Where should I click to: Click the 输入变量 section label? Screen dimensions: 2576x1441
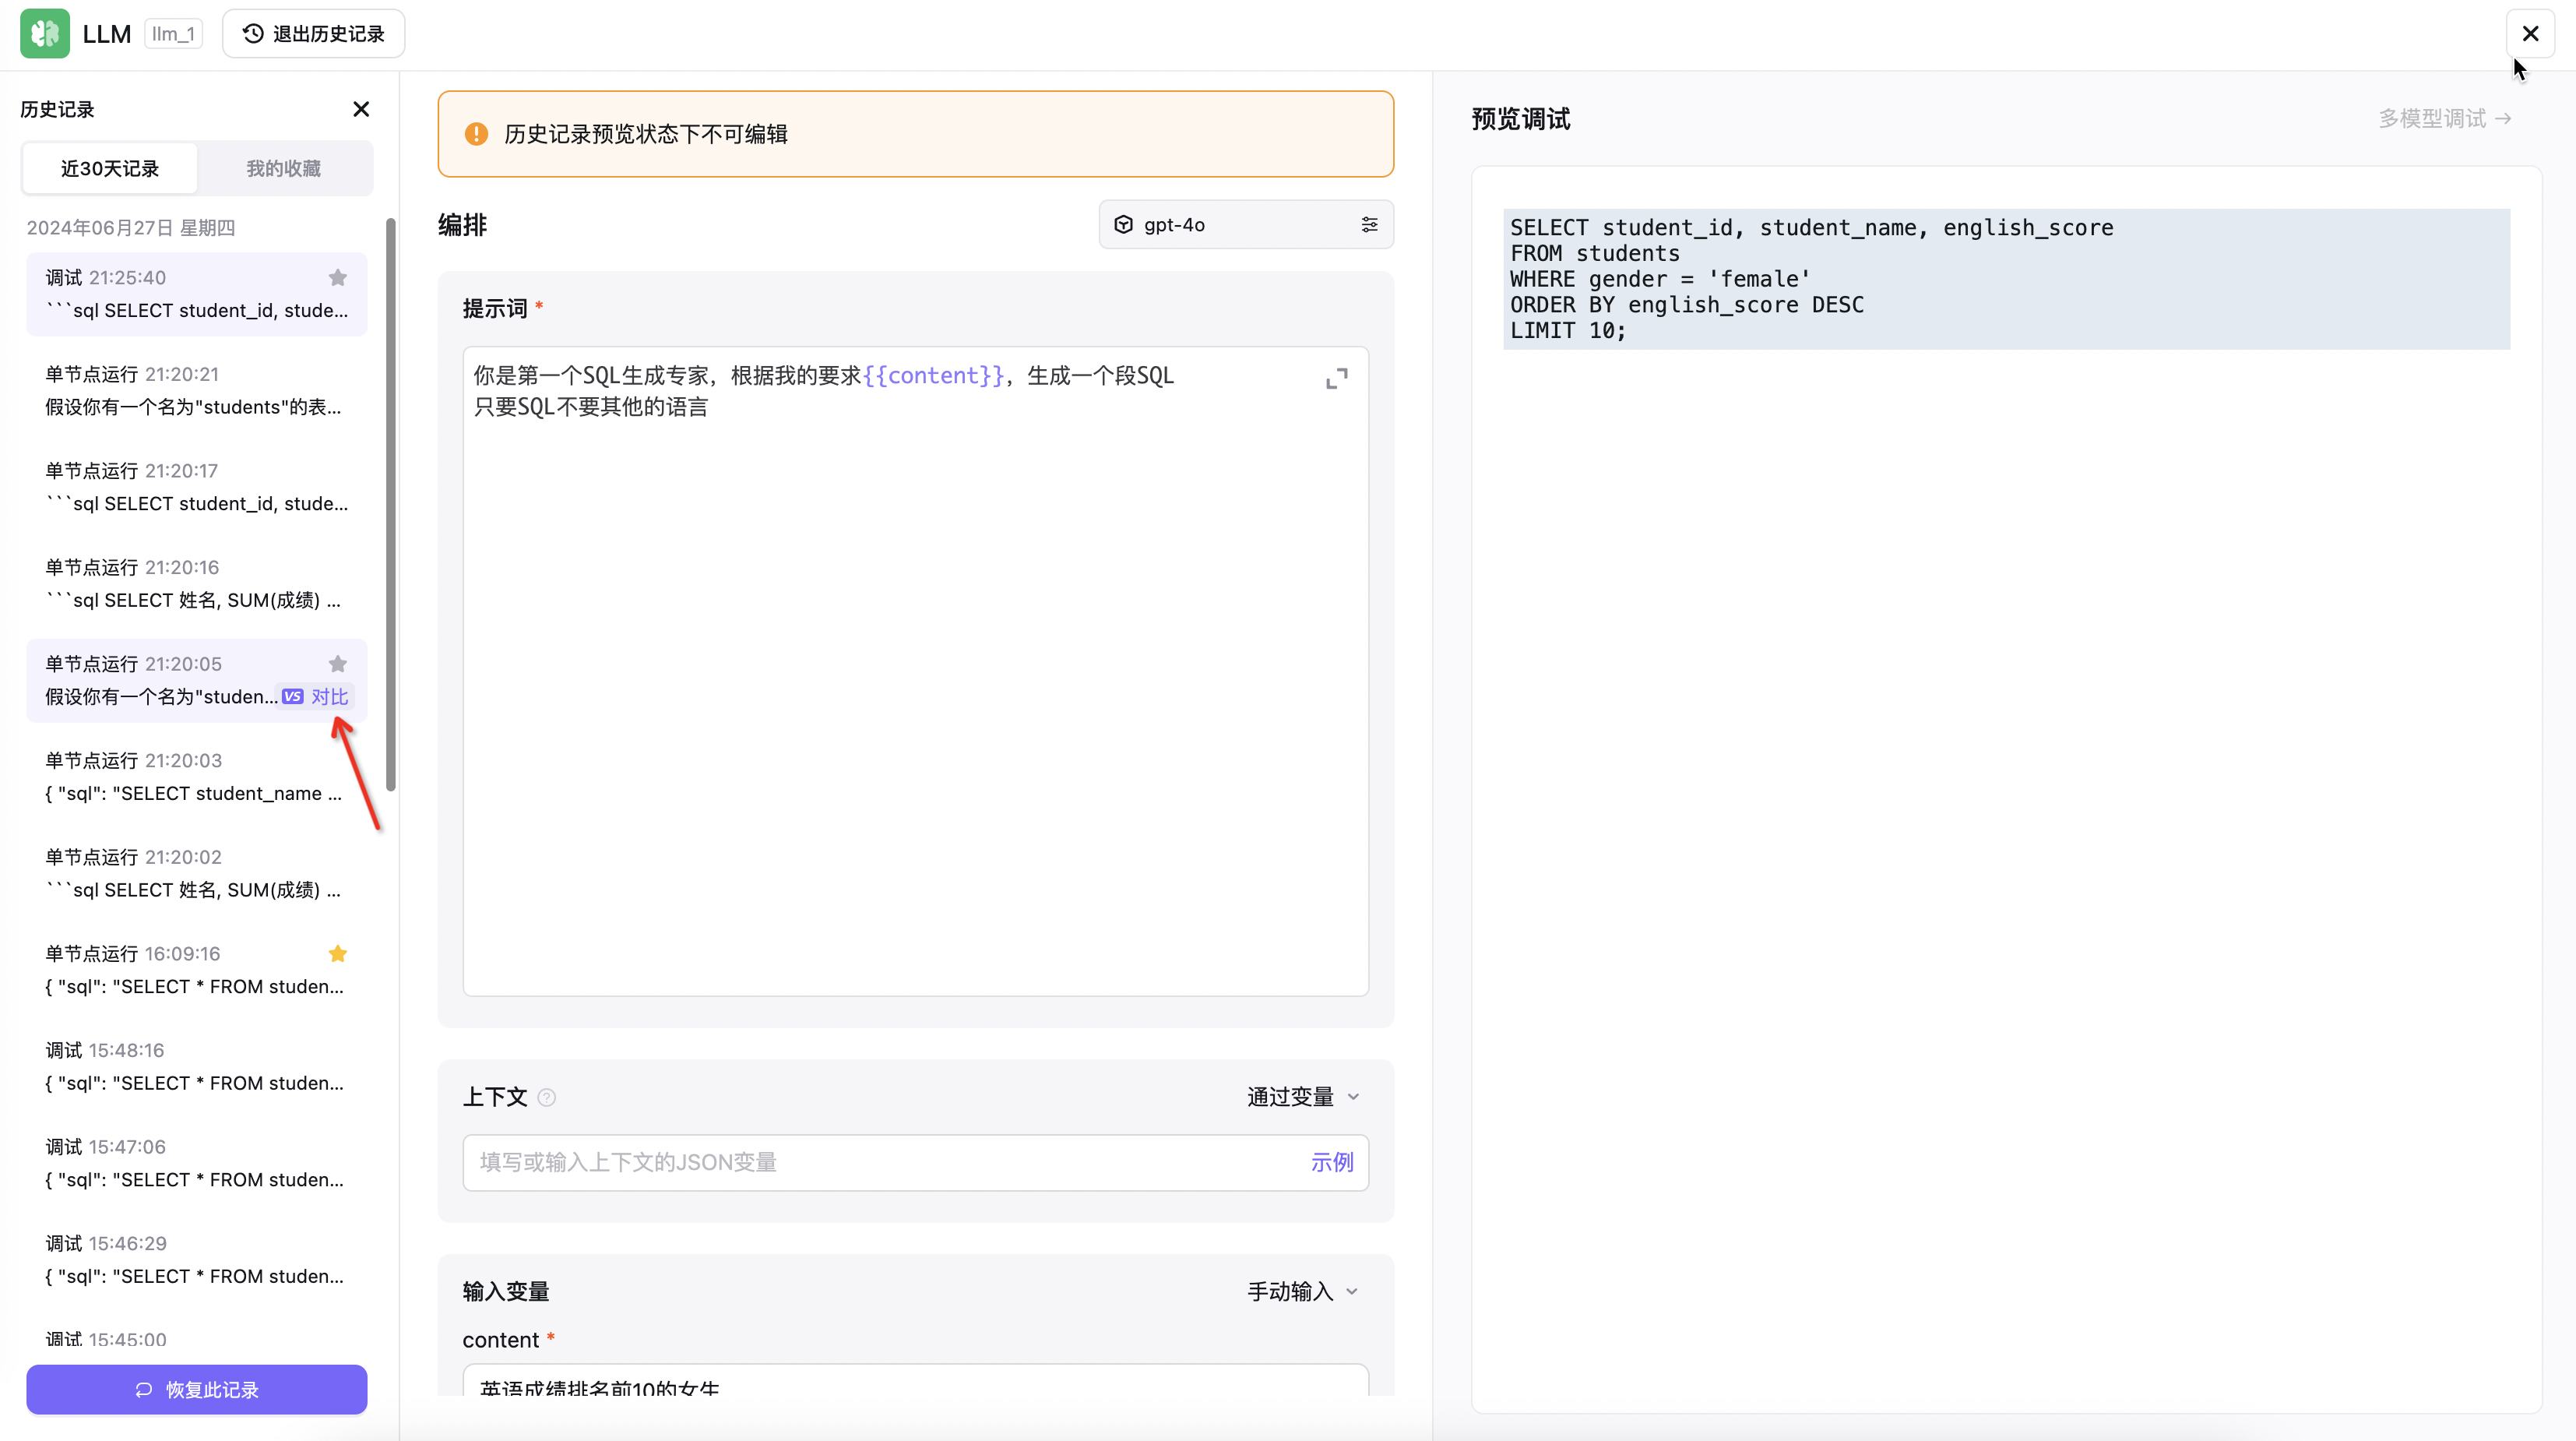tap(506, 1292)
